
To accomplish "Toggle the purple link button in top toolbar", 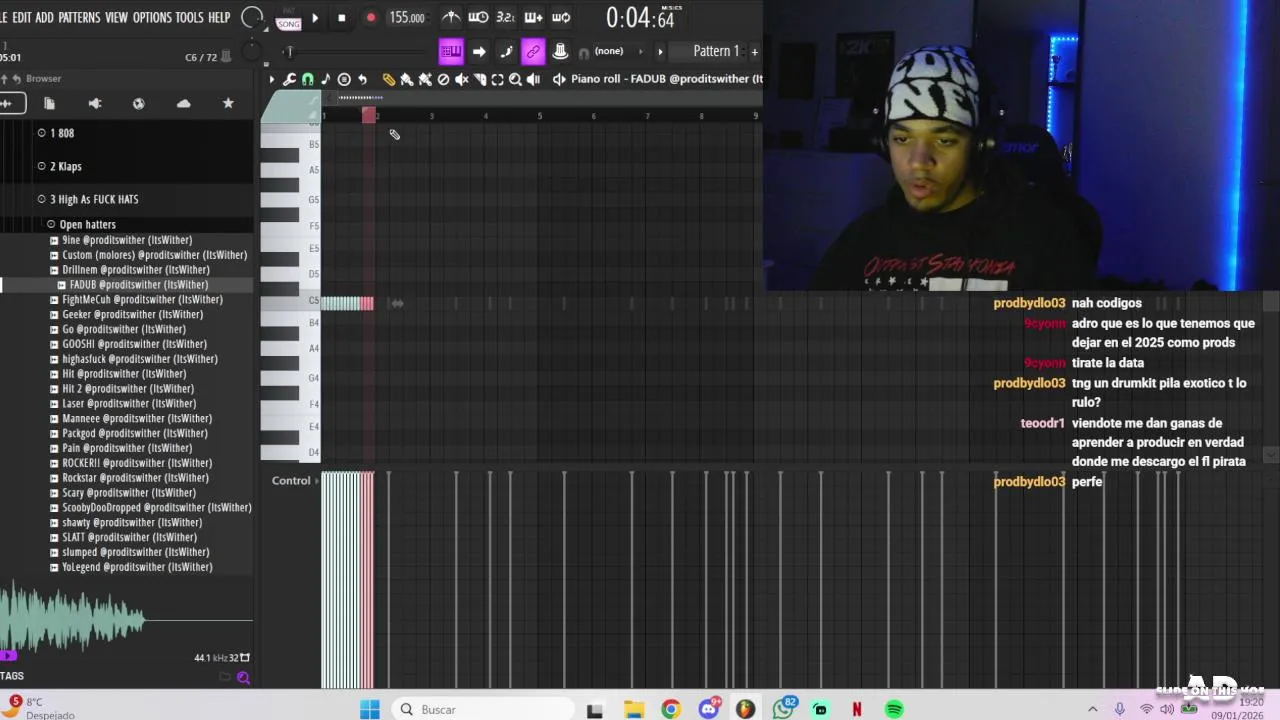I will pos(533,52).
